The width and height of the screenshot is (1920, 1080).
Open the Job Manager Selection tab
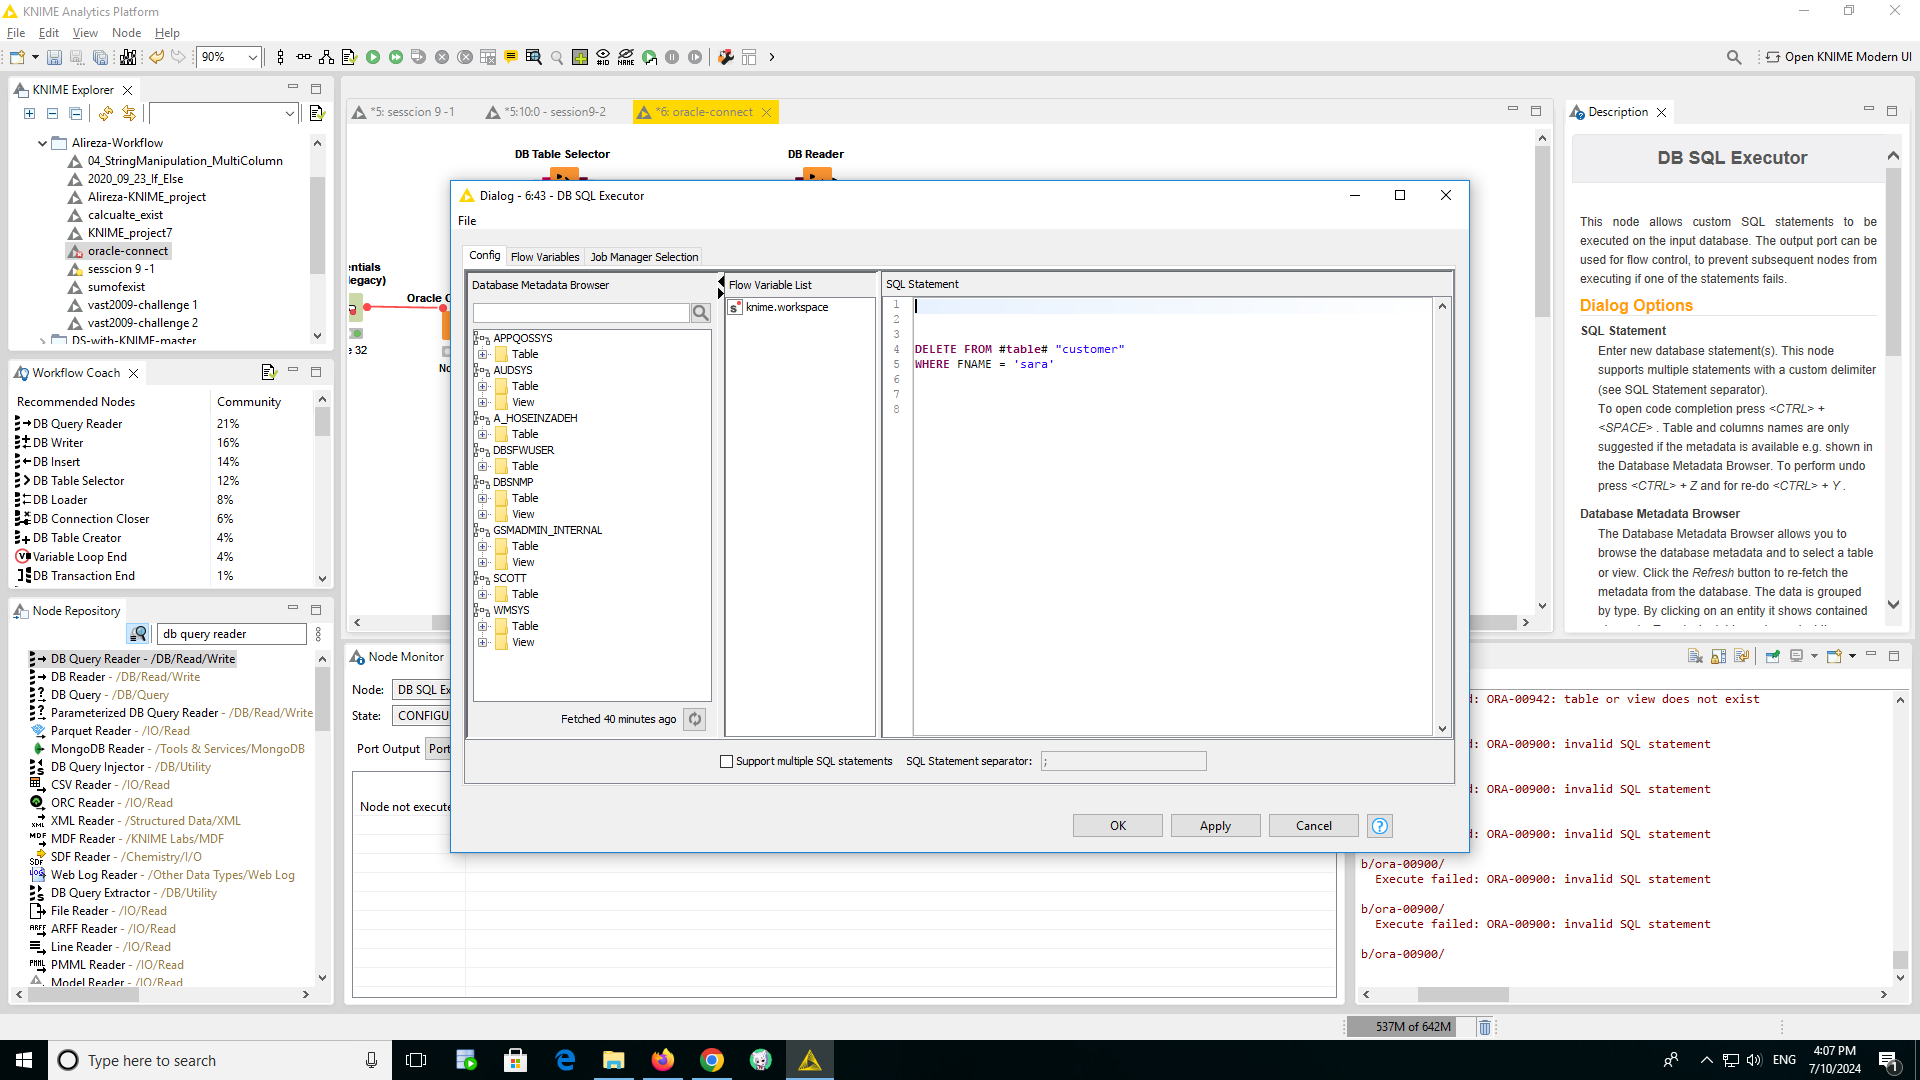pos(644,257)
